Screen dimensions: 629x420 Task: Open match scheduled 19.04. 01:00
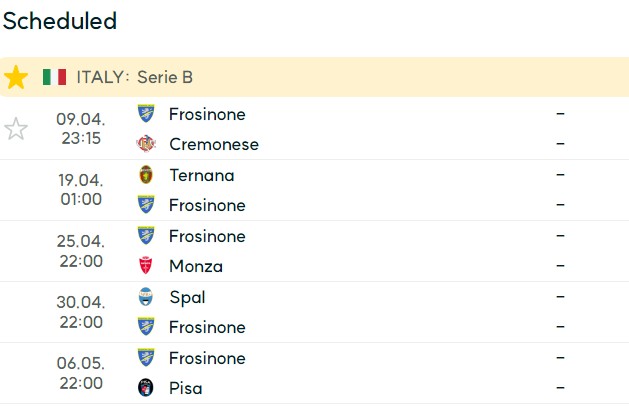tap(314, 190)
